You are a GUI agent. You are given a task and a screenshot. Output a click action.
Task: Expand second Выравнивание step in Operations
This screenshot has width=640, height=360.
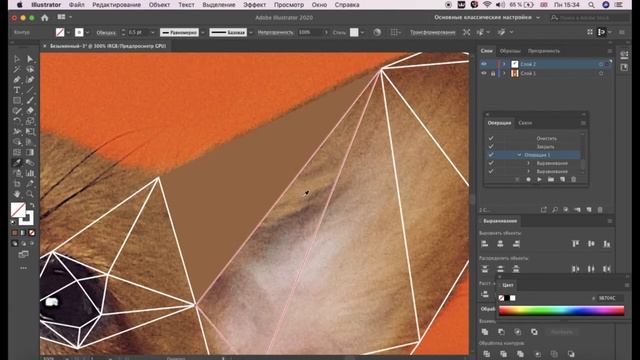click(x=529, y=171)
